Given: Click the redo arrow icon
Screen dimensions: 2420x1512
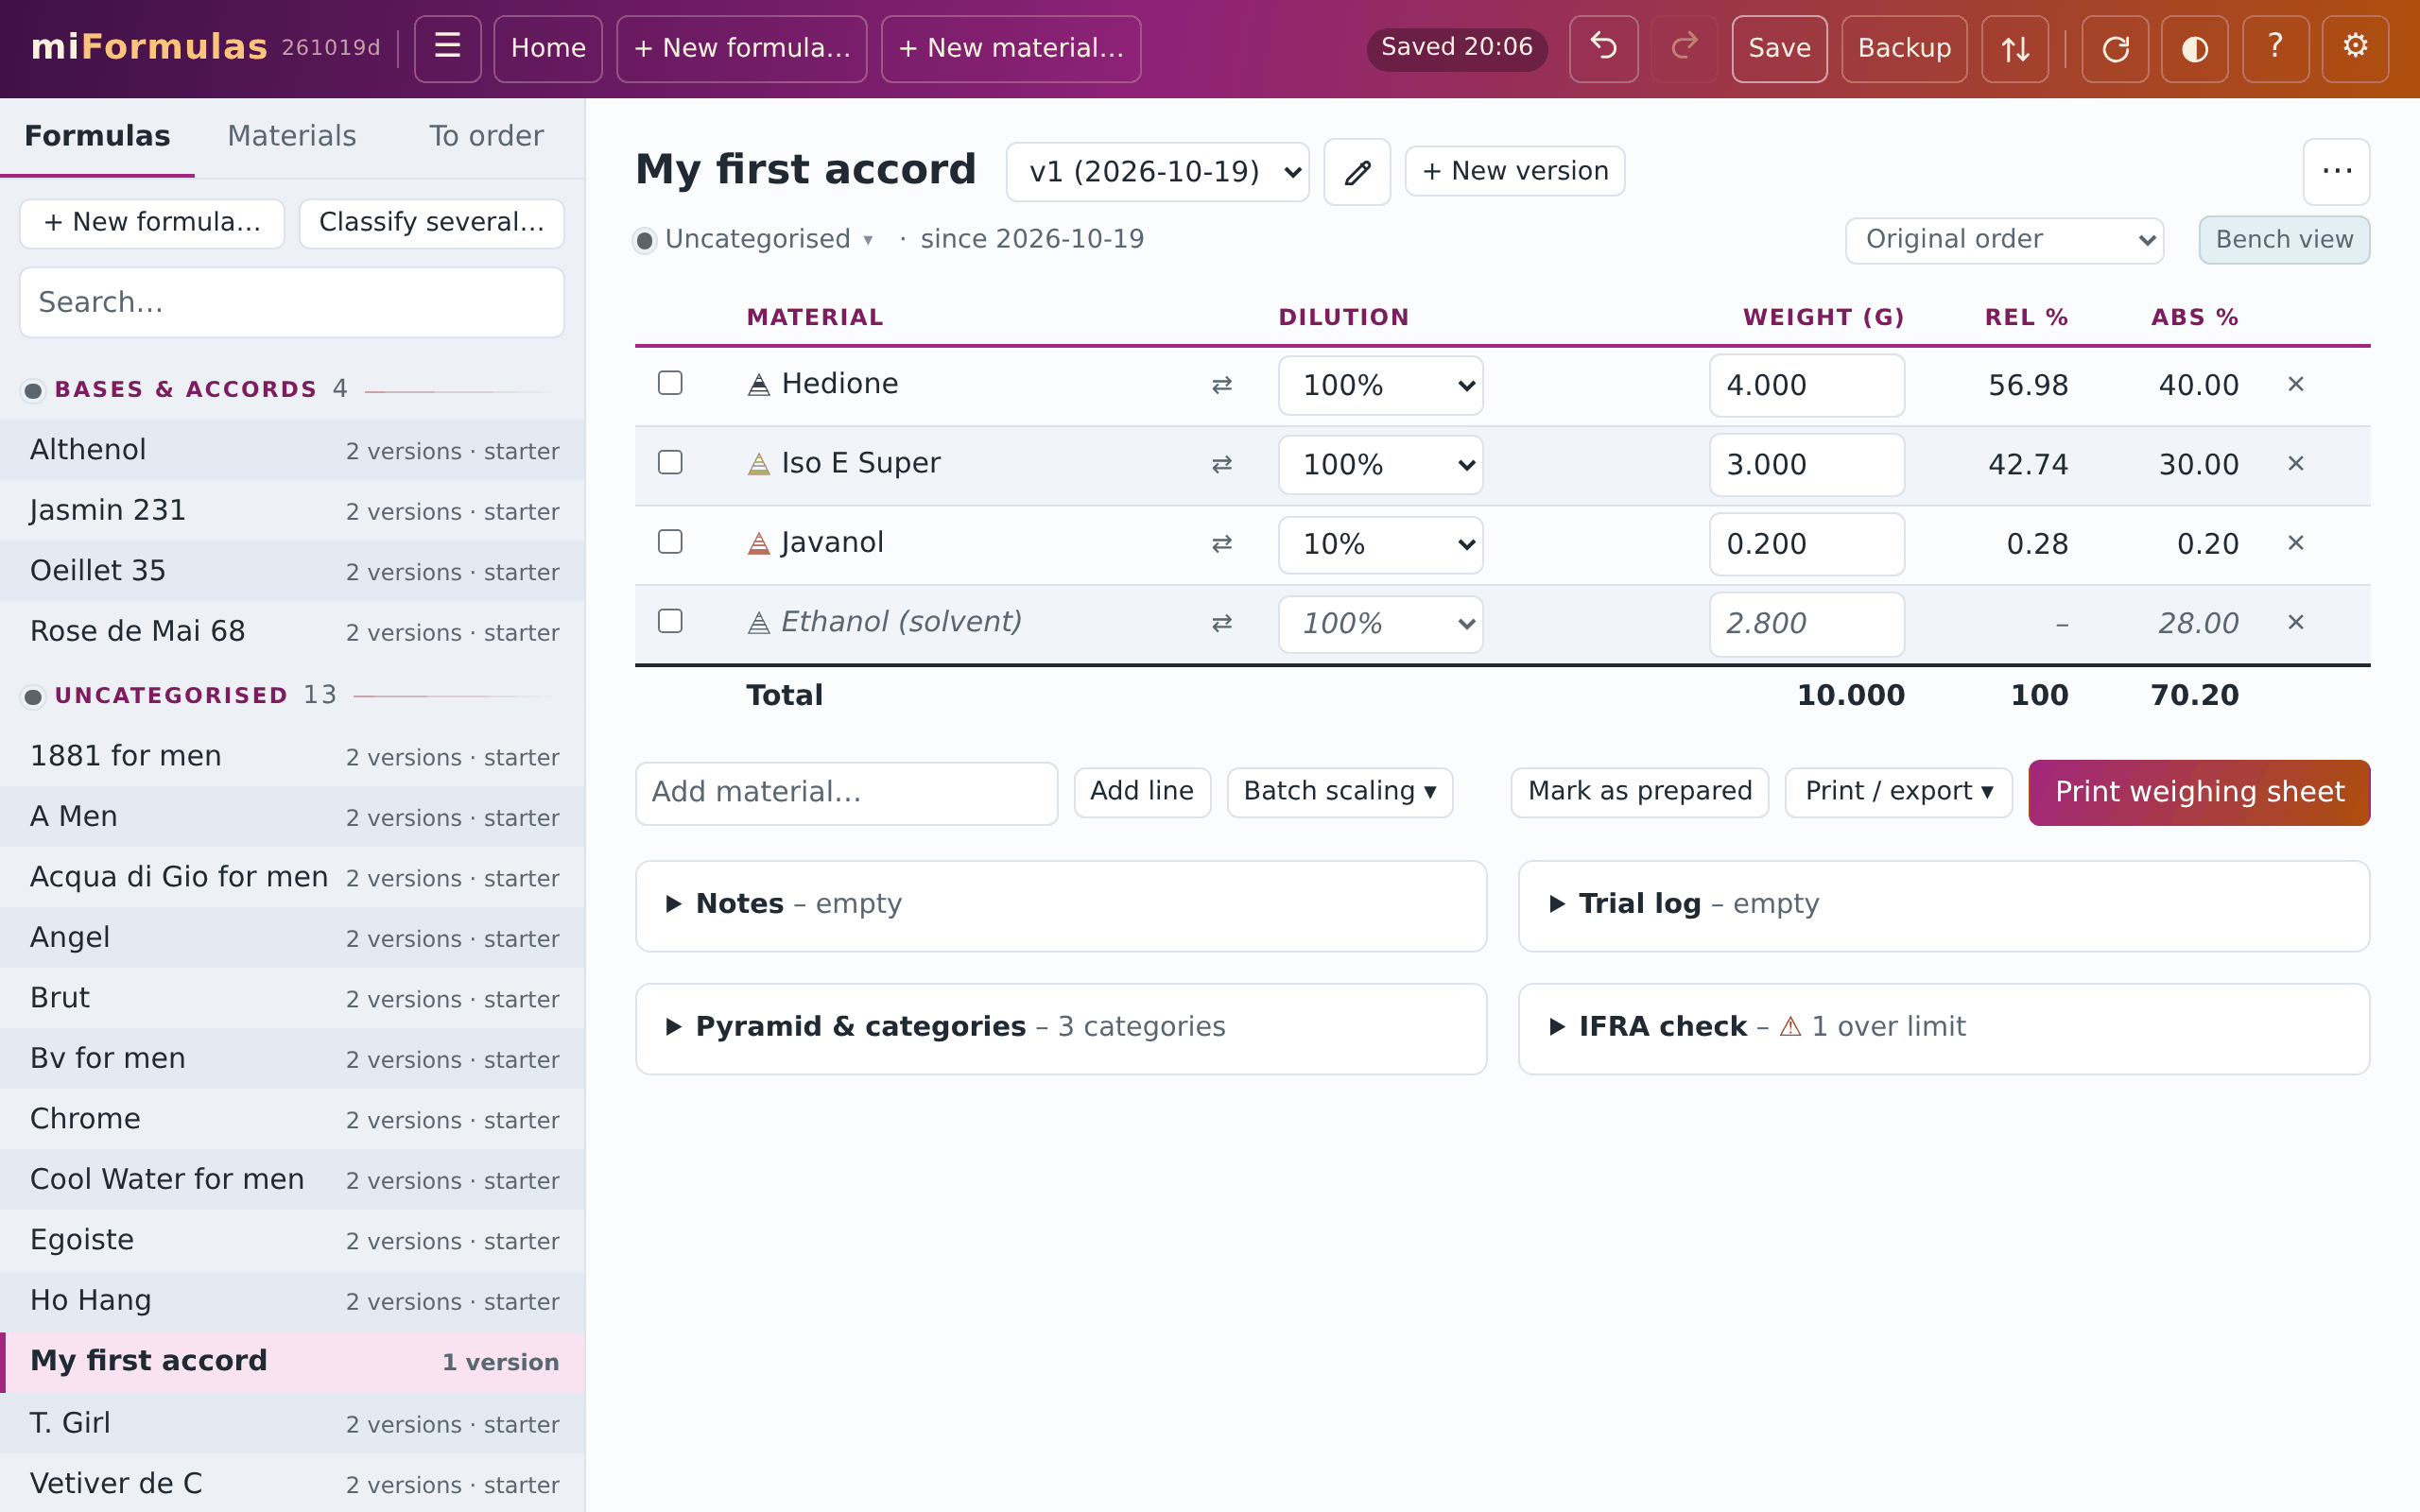Looking at the screenshot, I should pyautogui.click(x=1684, y=48).
